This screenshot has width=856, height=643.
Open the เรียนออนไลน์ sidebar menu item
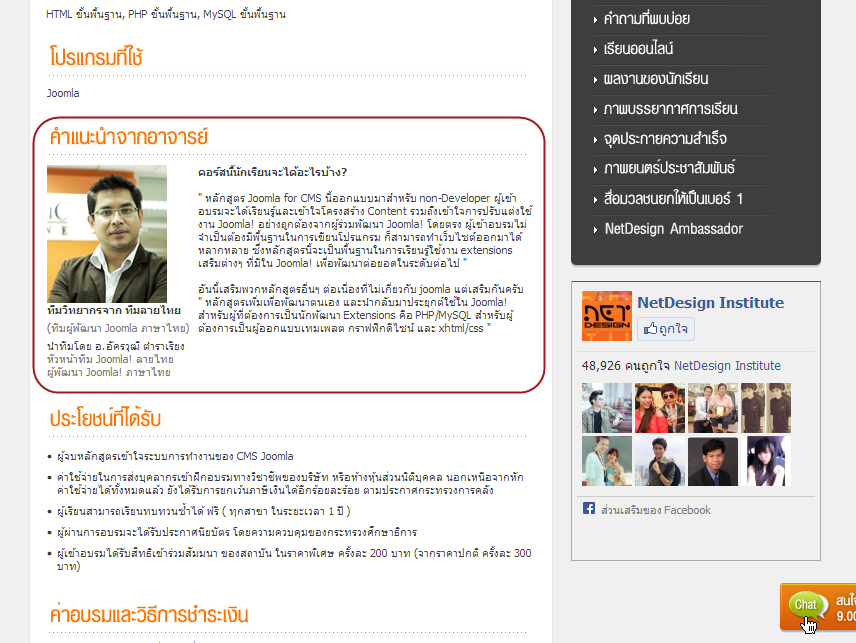pos(638,49)
